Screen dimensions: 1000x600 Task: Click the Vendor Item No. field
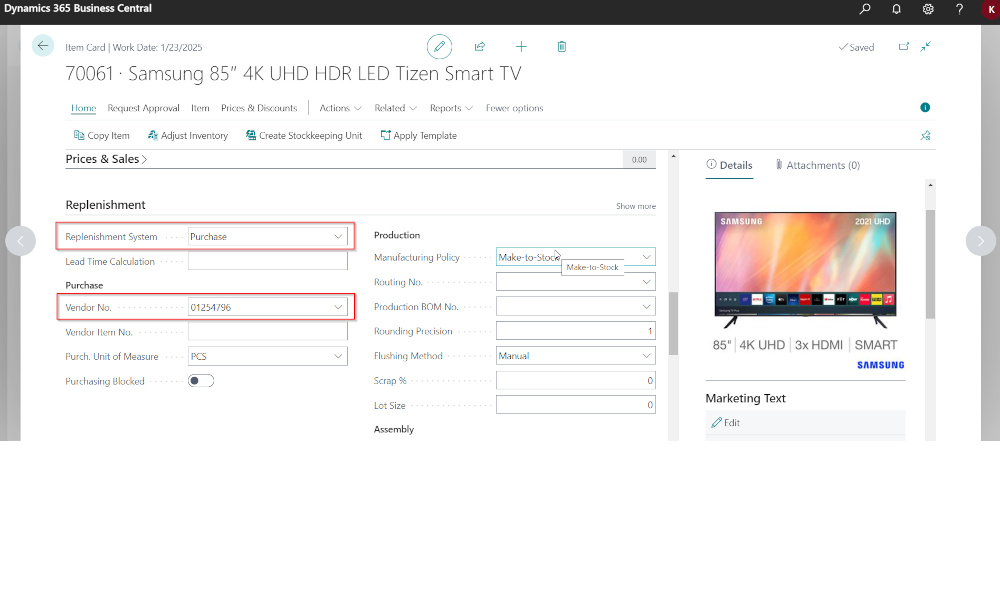point(268,332)
